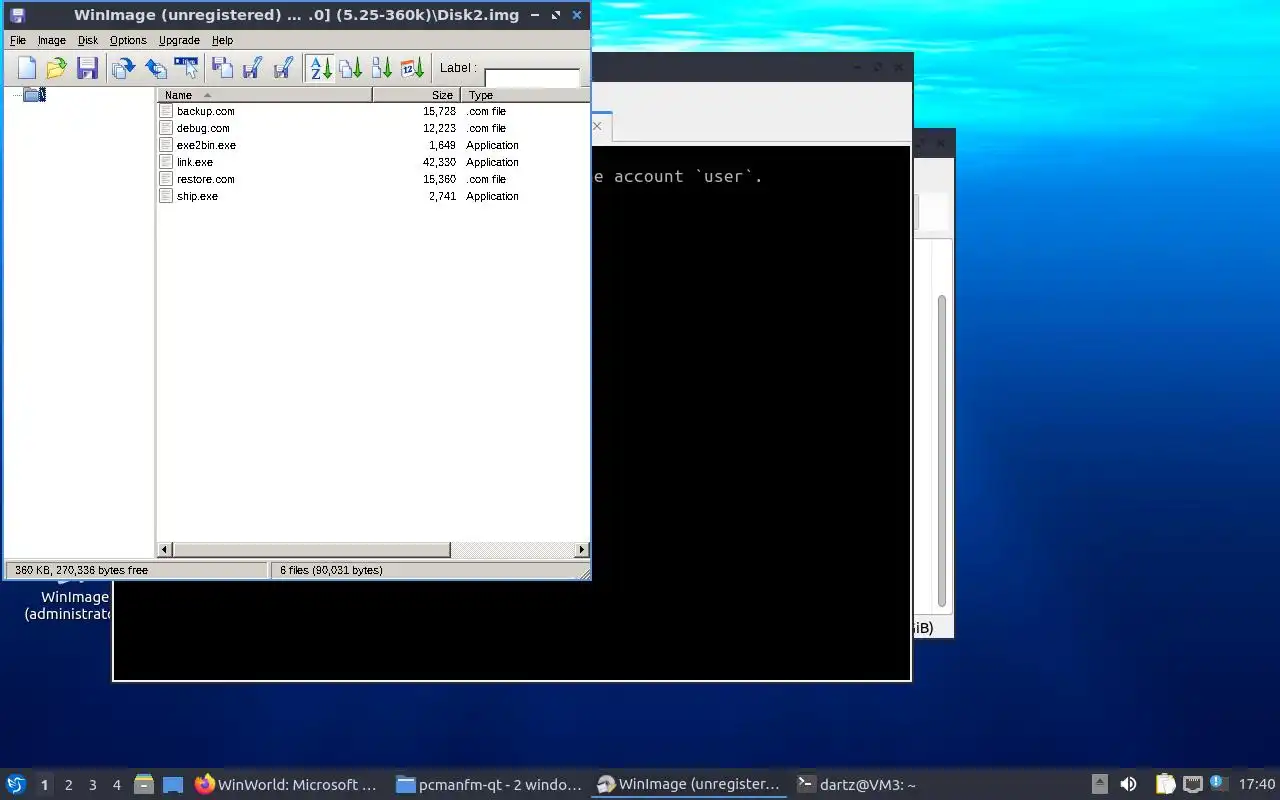Click the clock showing 17:40
Screen dimensions: 1280x800
click(1257, 785)
